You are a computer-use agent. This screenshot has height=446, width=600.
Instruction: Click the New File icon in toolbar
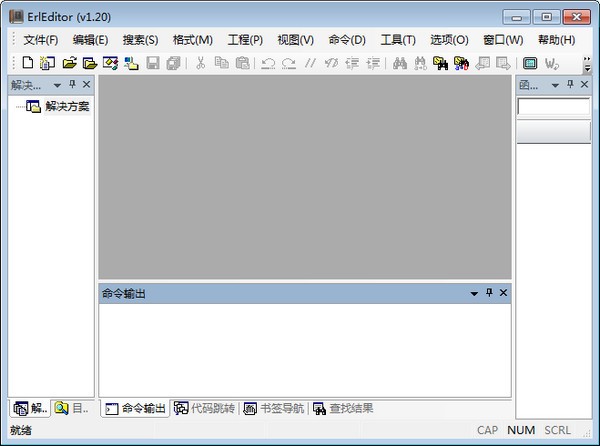tap(28, 63)
